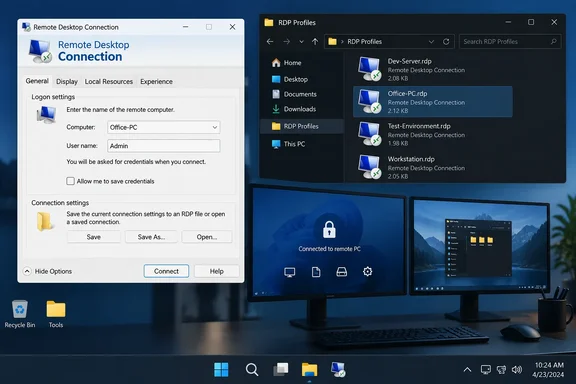Click the Open... button under Connection settings
The width and height of the screenshot is (576, 384).
[x=207, y=237]
